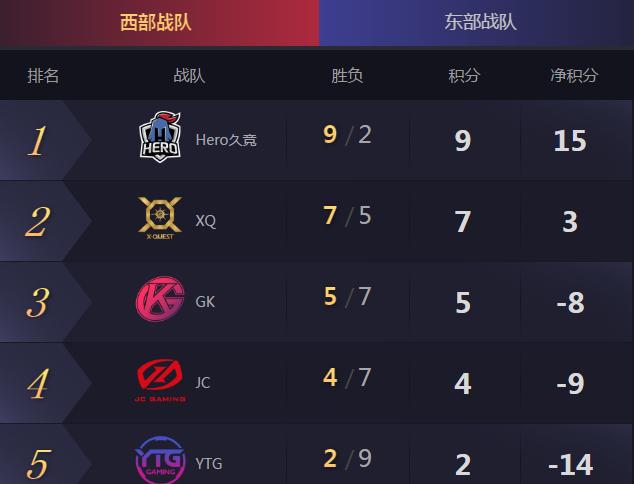
Task: Select the YTG team name
Action: click(x=209, y=463)
